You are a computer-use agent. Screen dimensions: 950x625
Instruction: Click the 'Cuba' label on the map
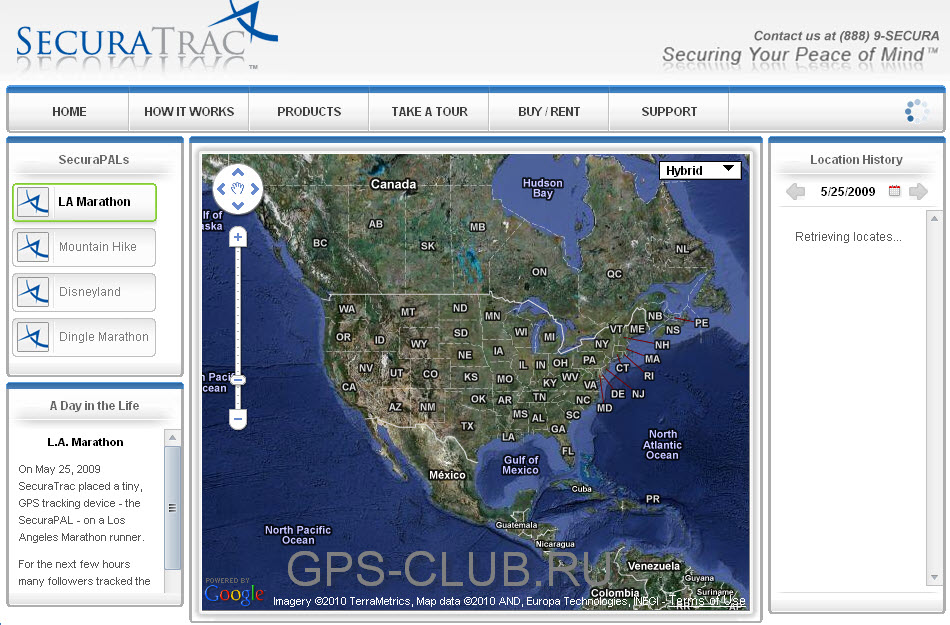(x=582, y=489)
